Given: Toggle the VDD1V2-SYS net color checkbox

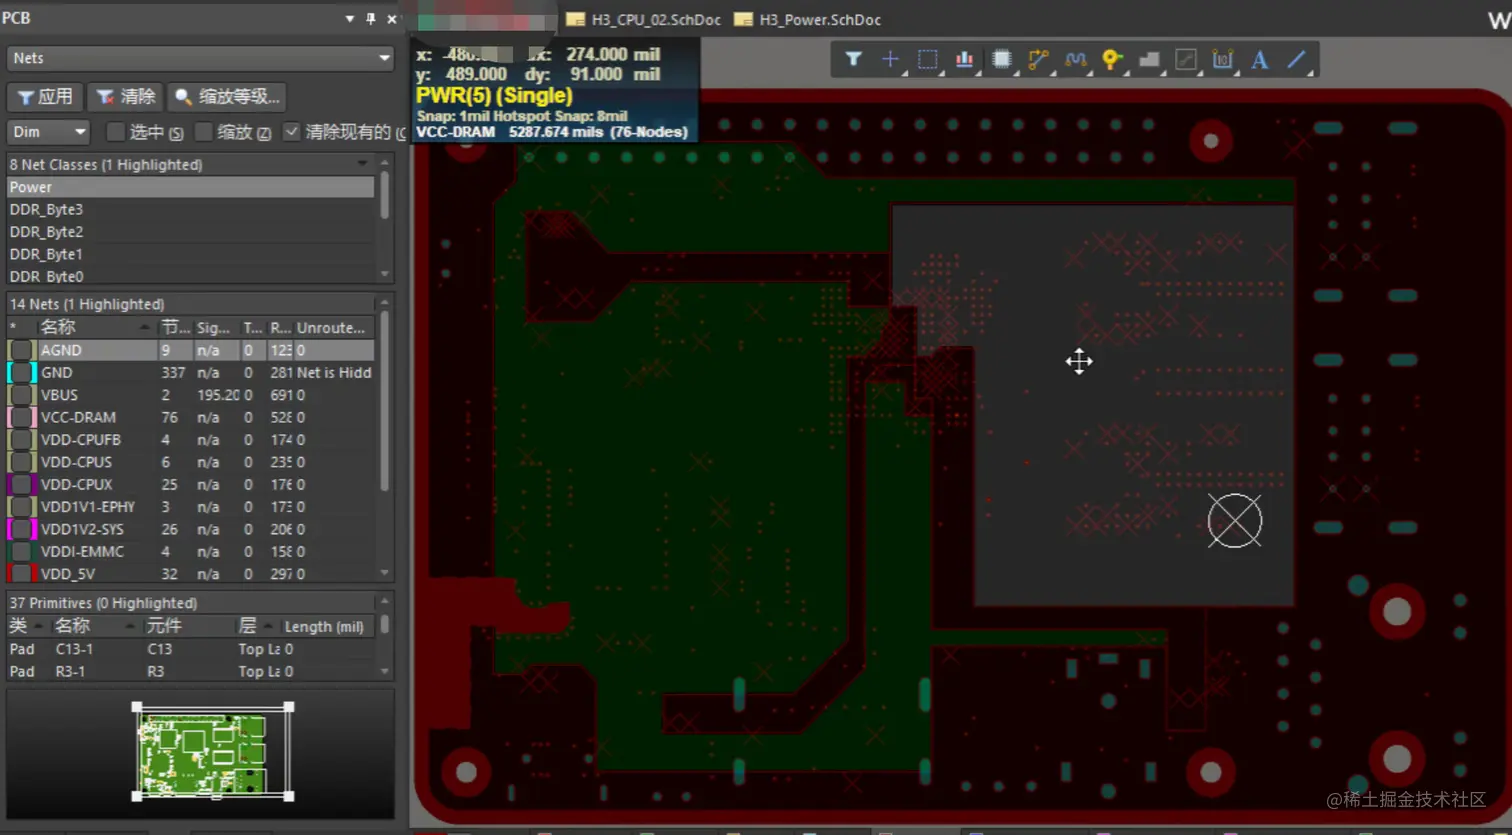Looking at the screenshot, I should (21, 529).
